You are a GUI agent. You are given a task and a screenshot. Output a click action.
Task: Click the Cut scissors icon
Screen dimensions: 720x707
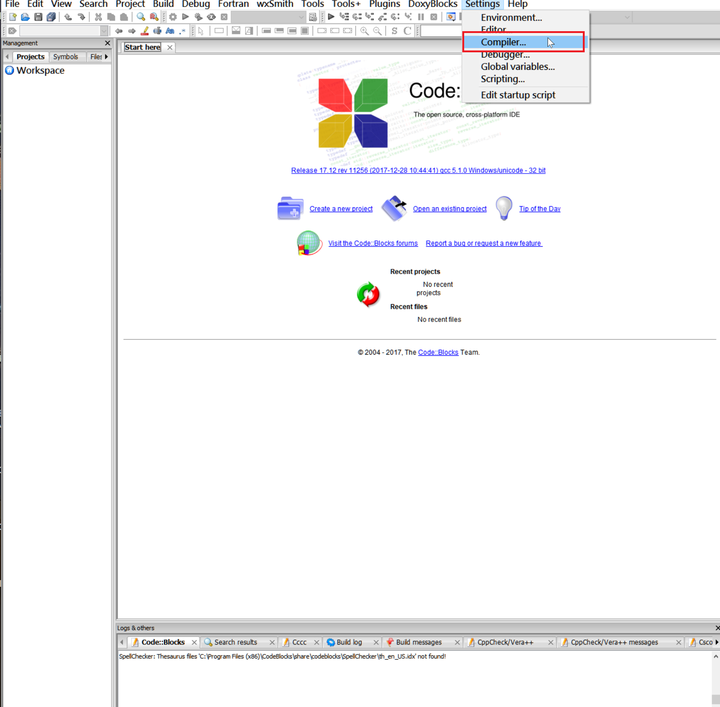tap(98, 17)
